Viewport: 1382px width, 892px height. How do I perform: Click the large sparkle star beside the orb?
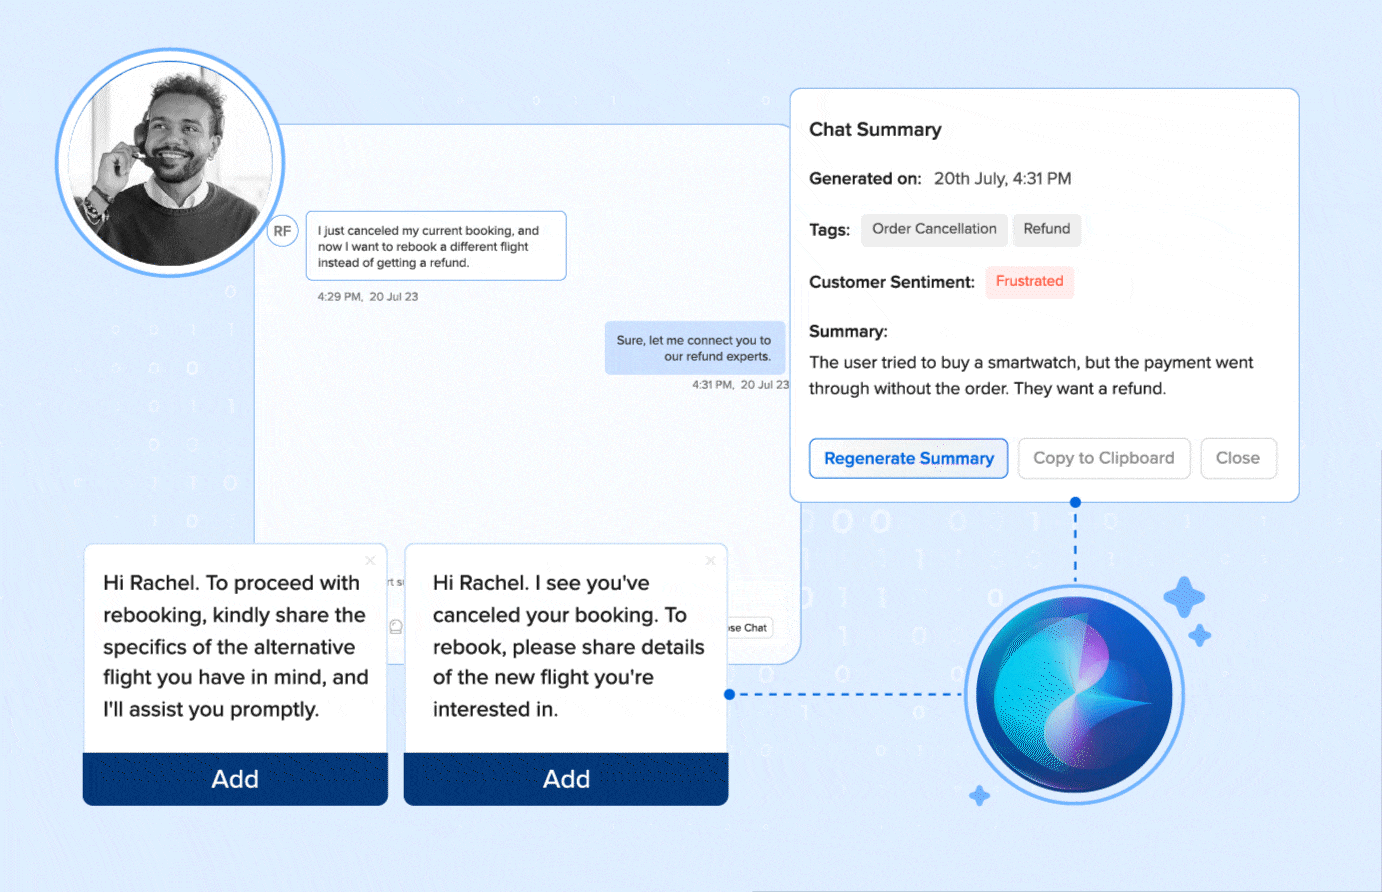[1184, 597]
